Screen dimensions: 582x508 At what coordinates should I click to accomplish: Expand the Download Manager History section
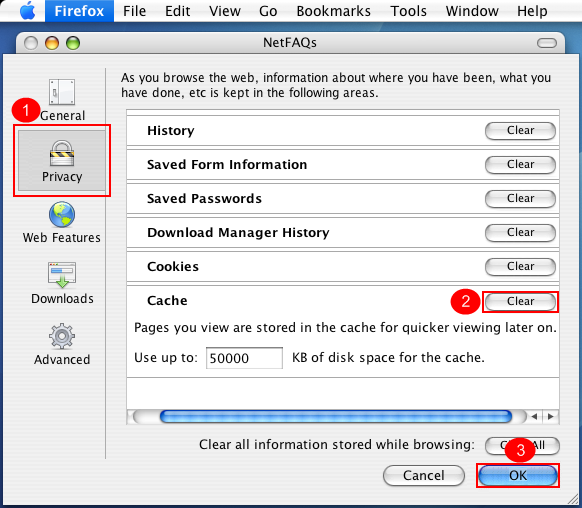click(238, 233)
